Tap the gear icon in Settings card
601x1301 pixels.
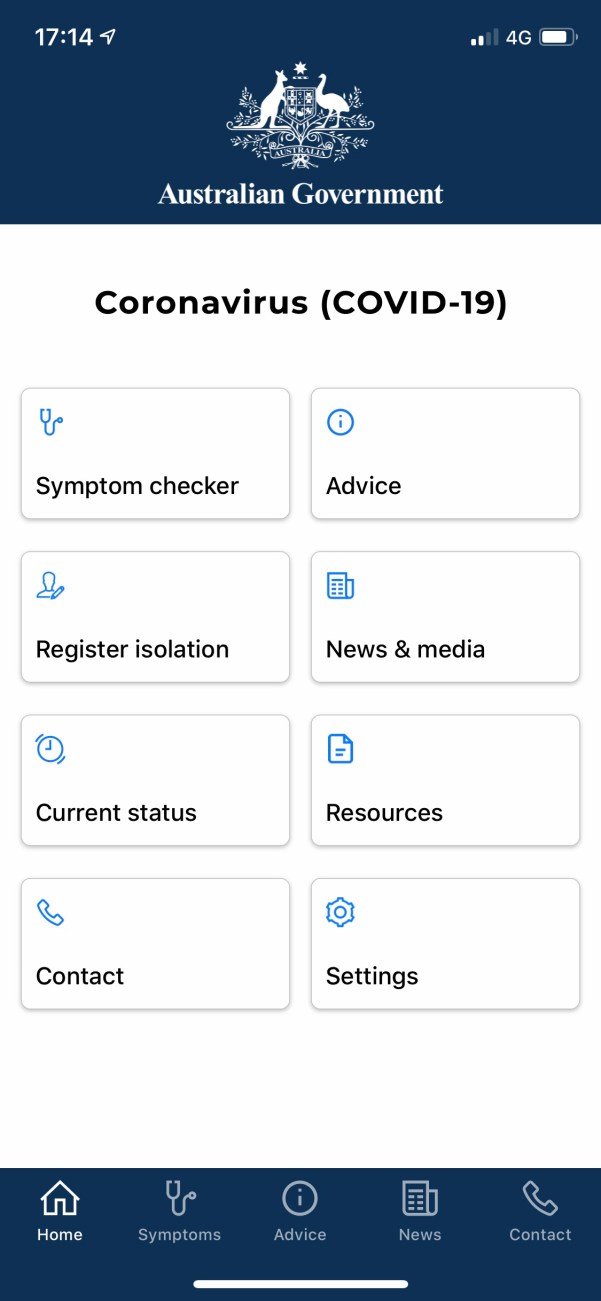tap(341, 912)
